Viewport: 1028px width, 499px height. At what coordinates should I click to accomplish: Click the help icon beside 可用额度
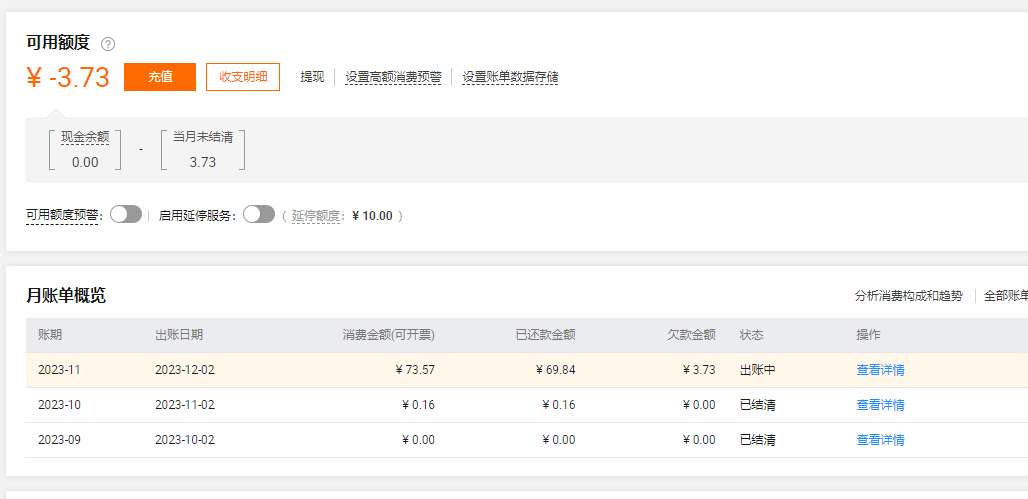click(108, 44)
